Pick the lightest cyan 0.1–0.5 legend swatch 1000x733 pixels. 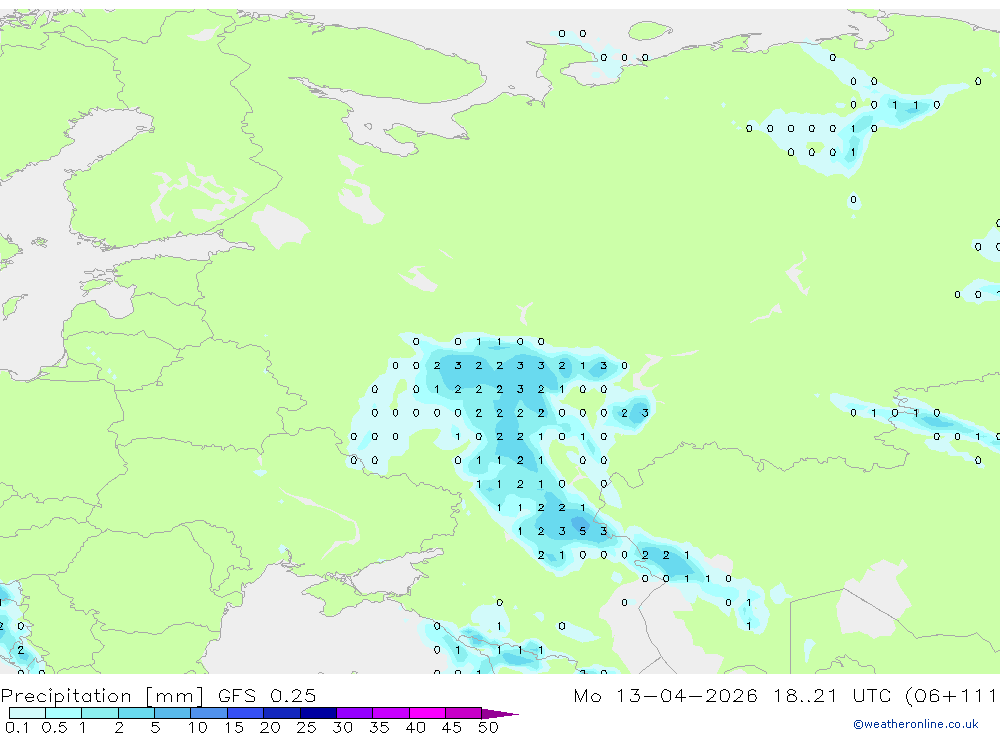27,713
